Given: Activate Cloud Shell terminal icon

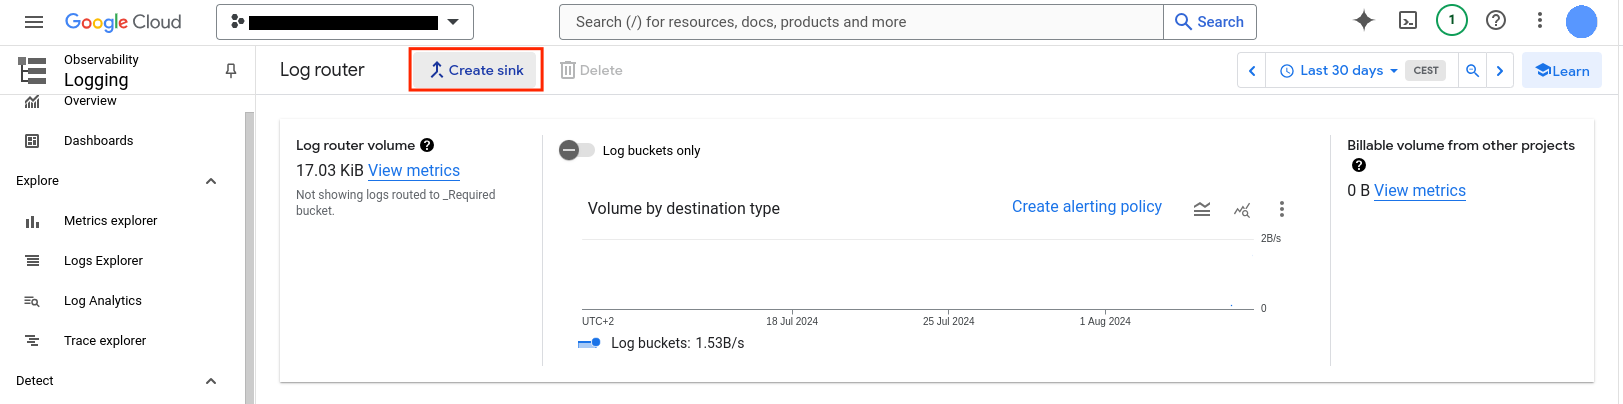Looking at the screenshot, I should pos(1408,20).
